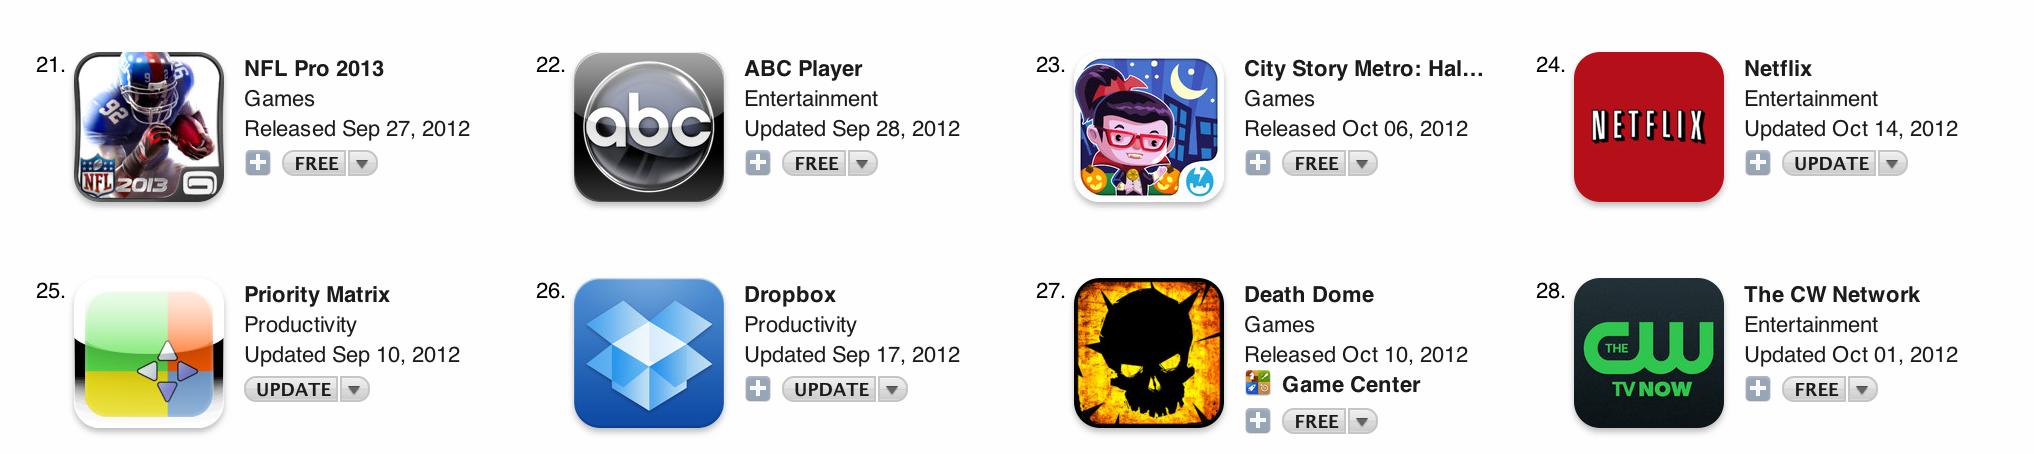This screenshot has width=2034, height=454.
Task: Open the Death Dome title link
Action: (1309, 294)
